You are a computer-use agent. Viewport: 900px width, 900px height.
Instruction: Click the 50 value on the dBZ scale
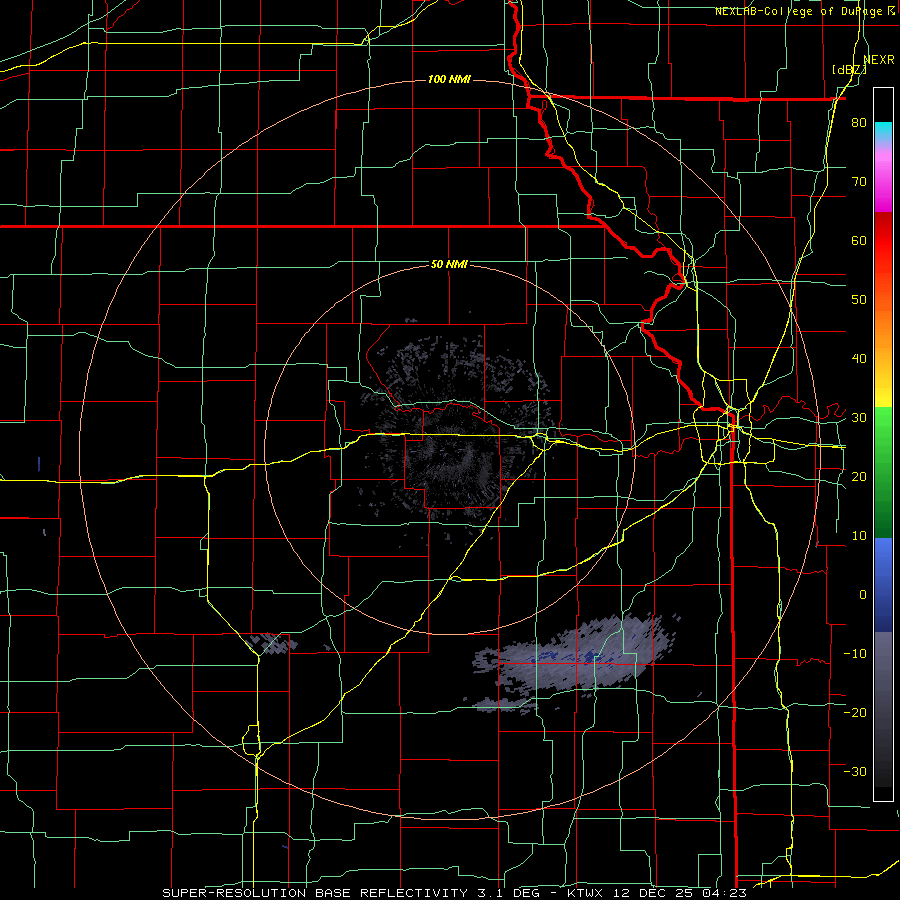(859, 299)
